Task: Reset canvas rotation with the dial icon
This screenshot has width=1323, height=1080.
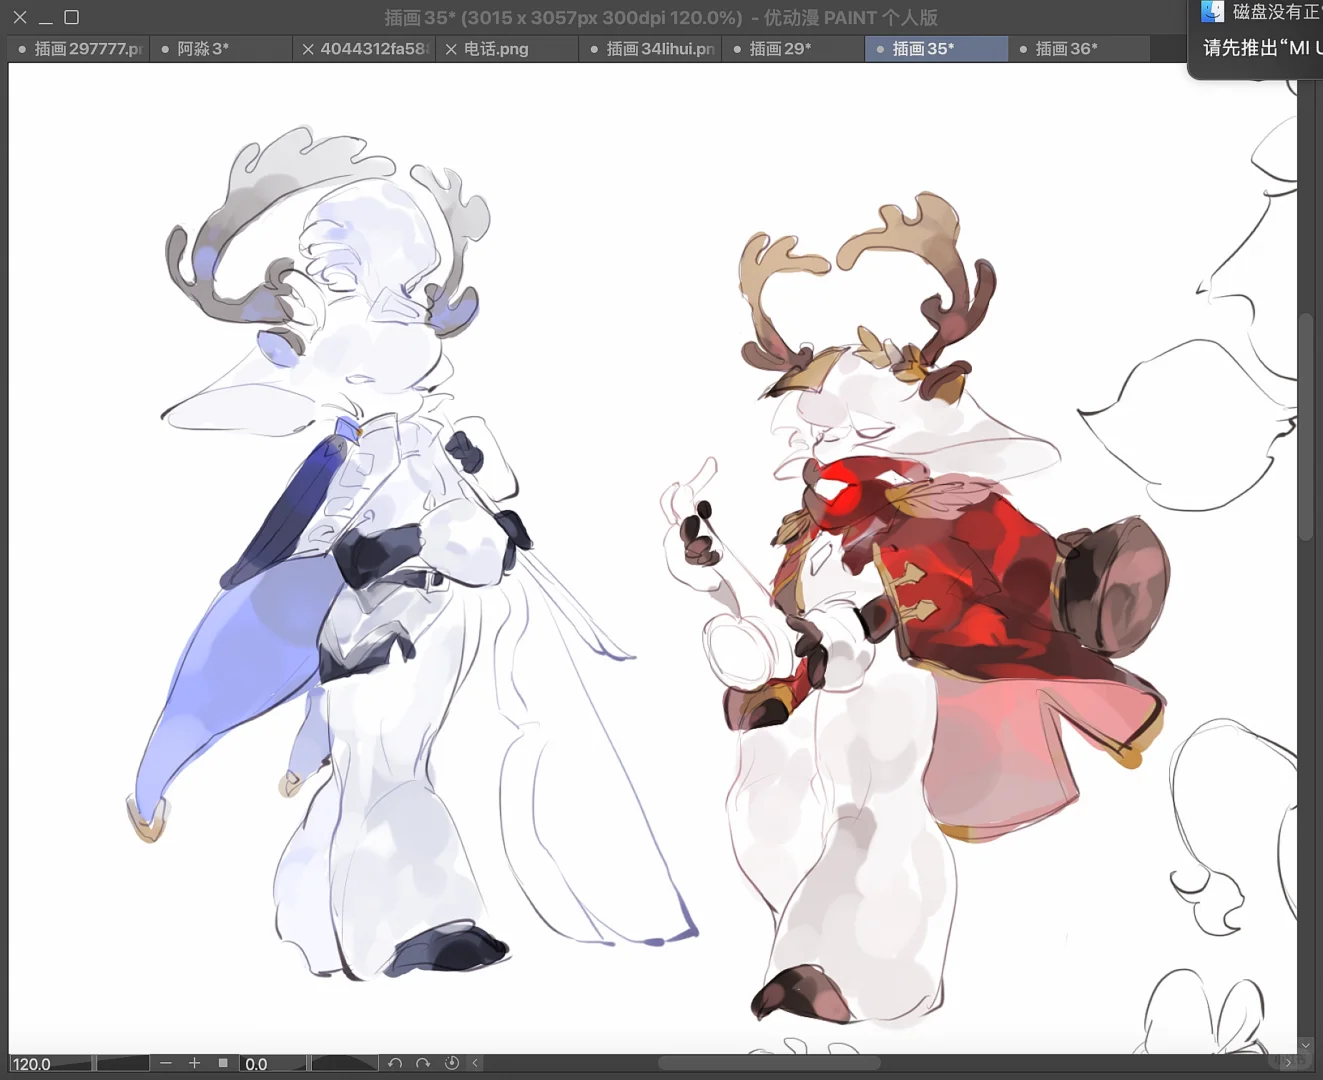Action: pos(452,1063)
